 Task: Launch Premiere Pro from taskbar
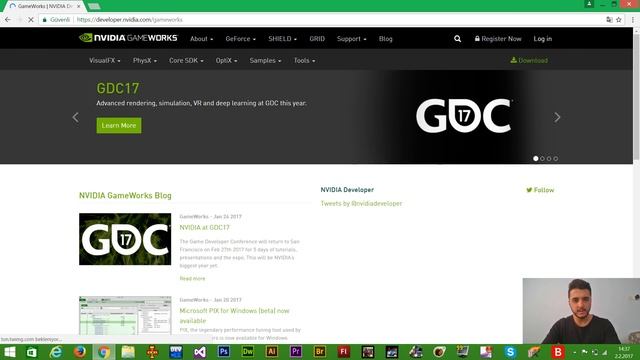coord(296,351)
